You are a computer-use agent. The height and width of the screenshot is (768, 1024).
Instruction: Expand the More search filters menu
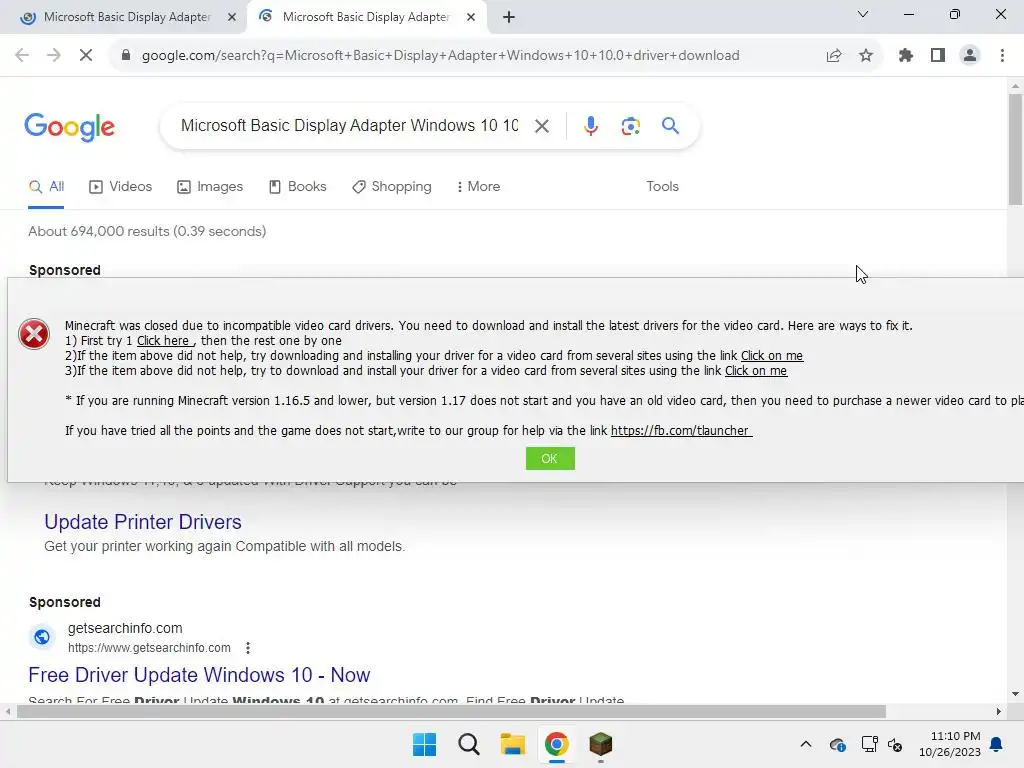479,187
